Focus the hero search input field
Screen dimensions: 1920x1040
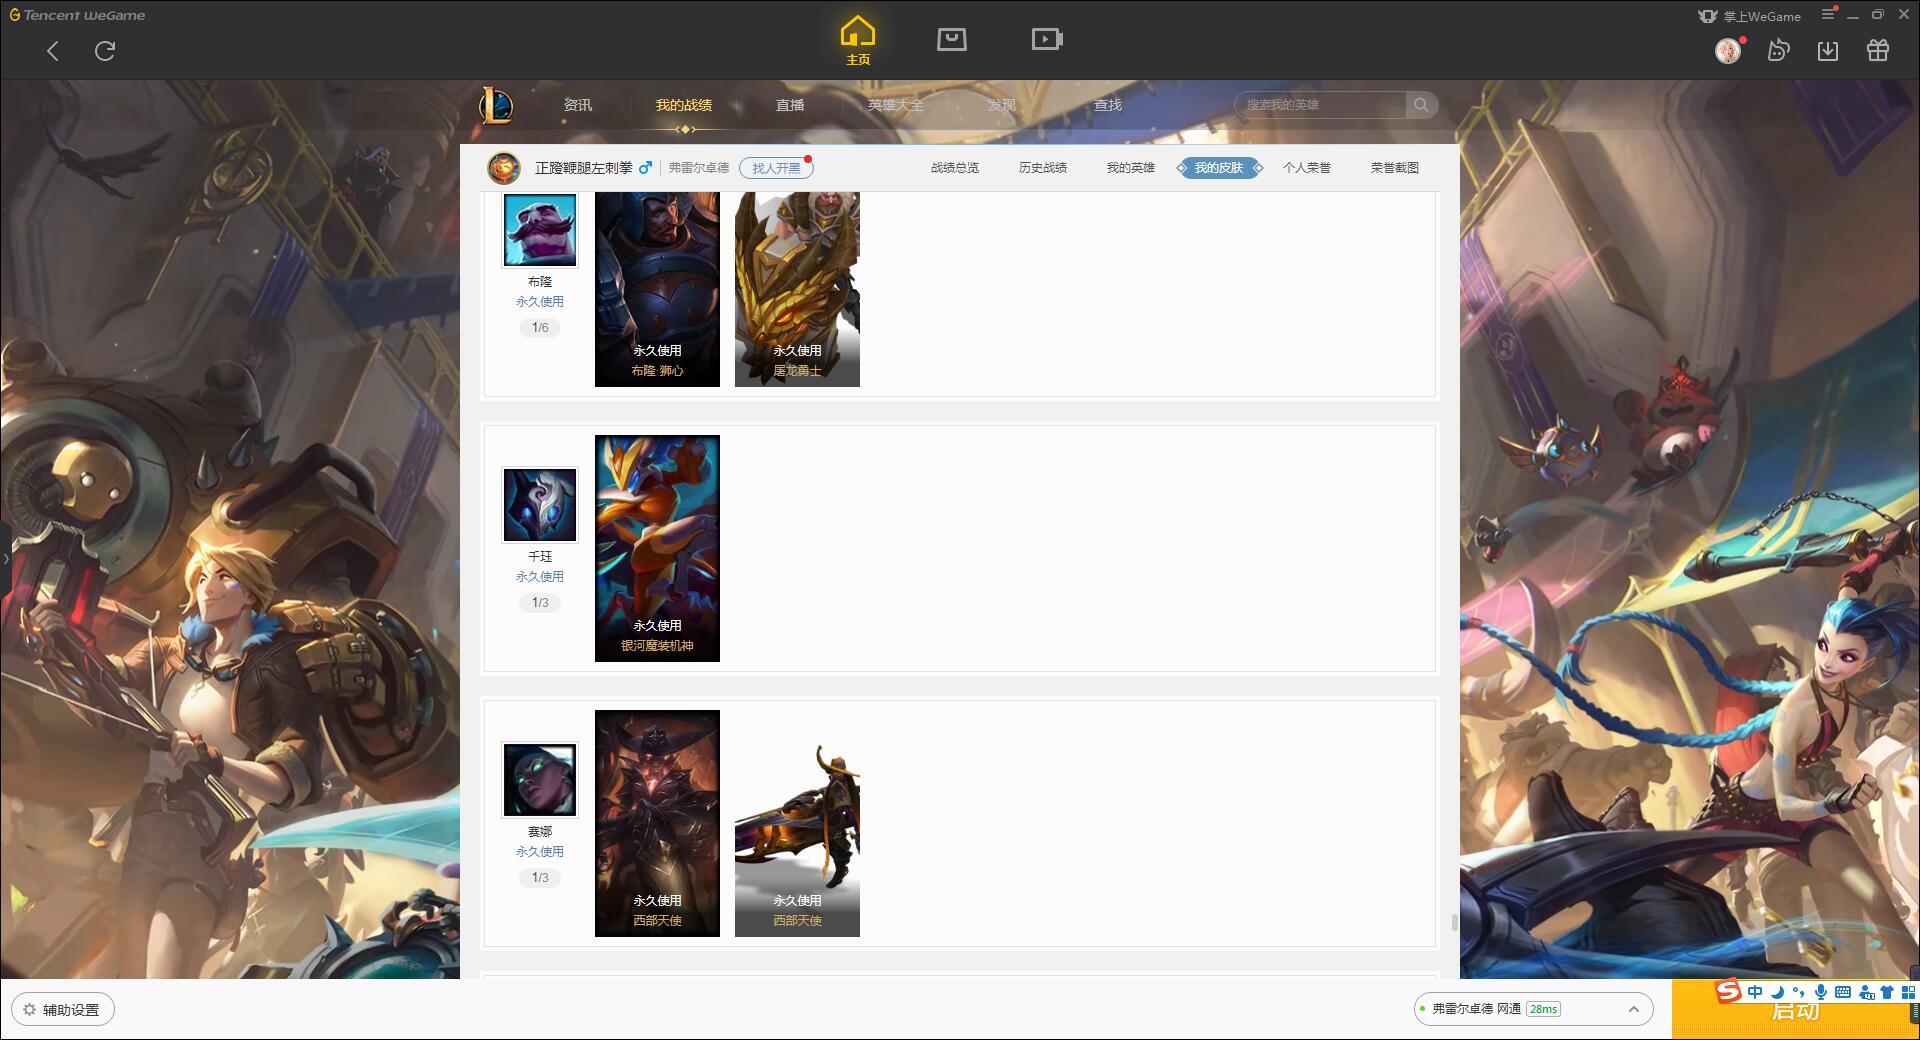1320,105
